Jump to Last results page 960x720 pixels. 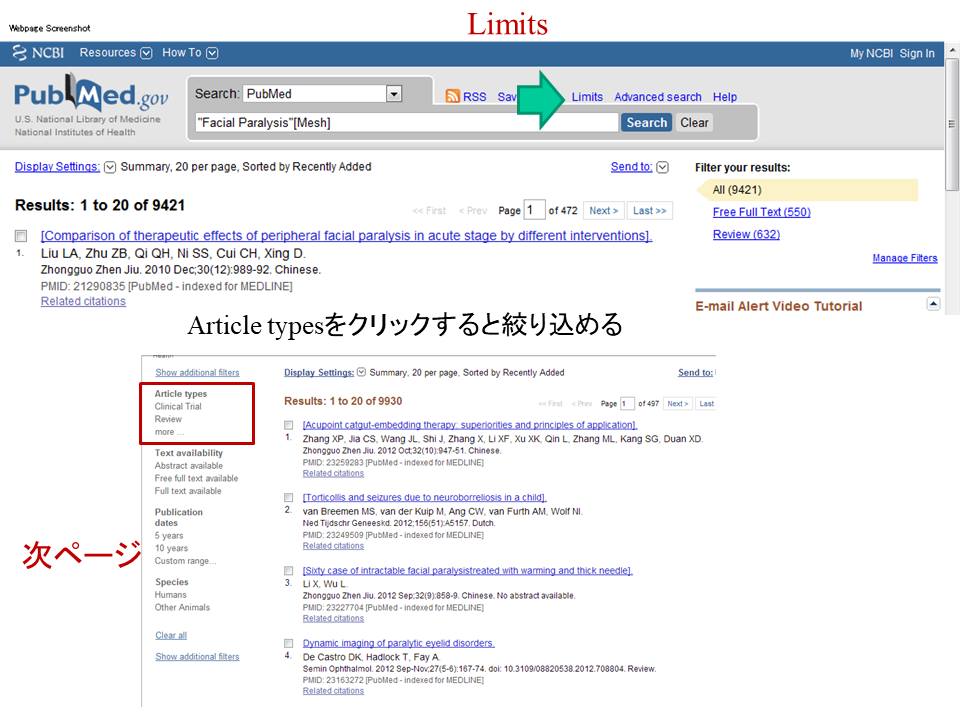(x=650, y=211)
